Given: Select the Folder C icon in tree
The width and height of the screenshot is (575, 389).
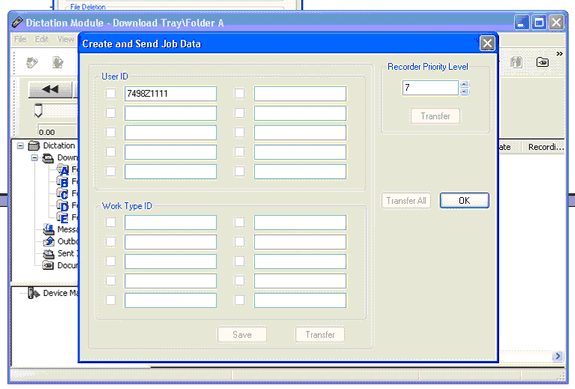Looking at the screenshot, I should coord(63,194).
